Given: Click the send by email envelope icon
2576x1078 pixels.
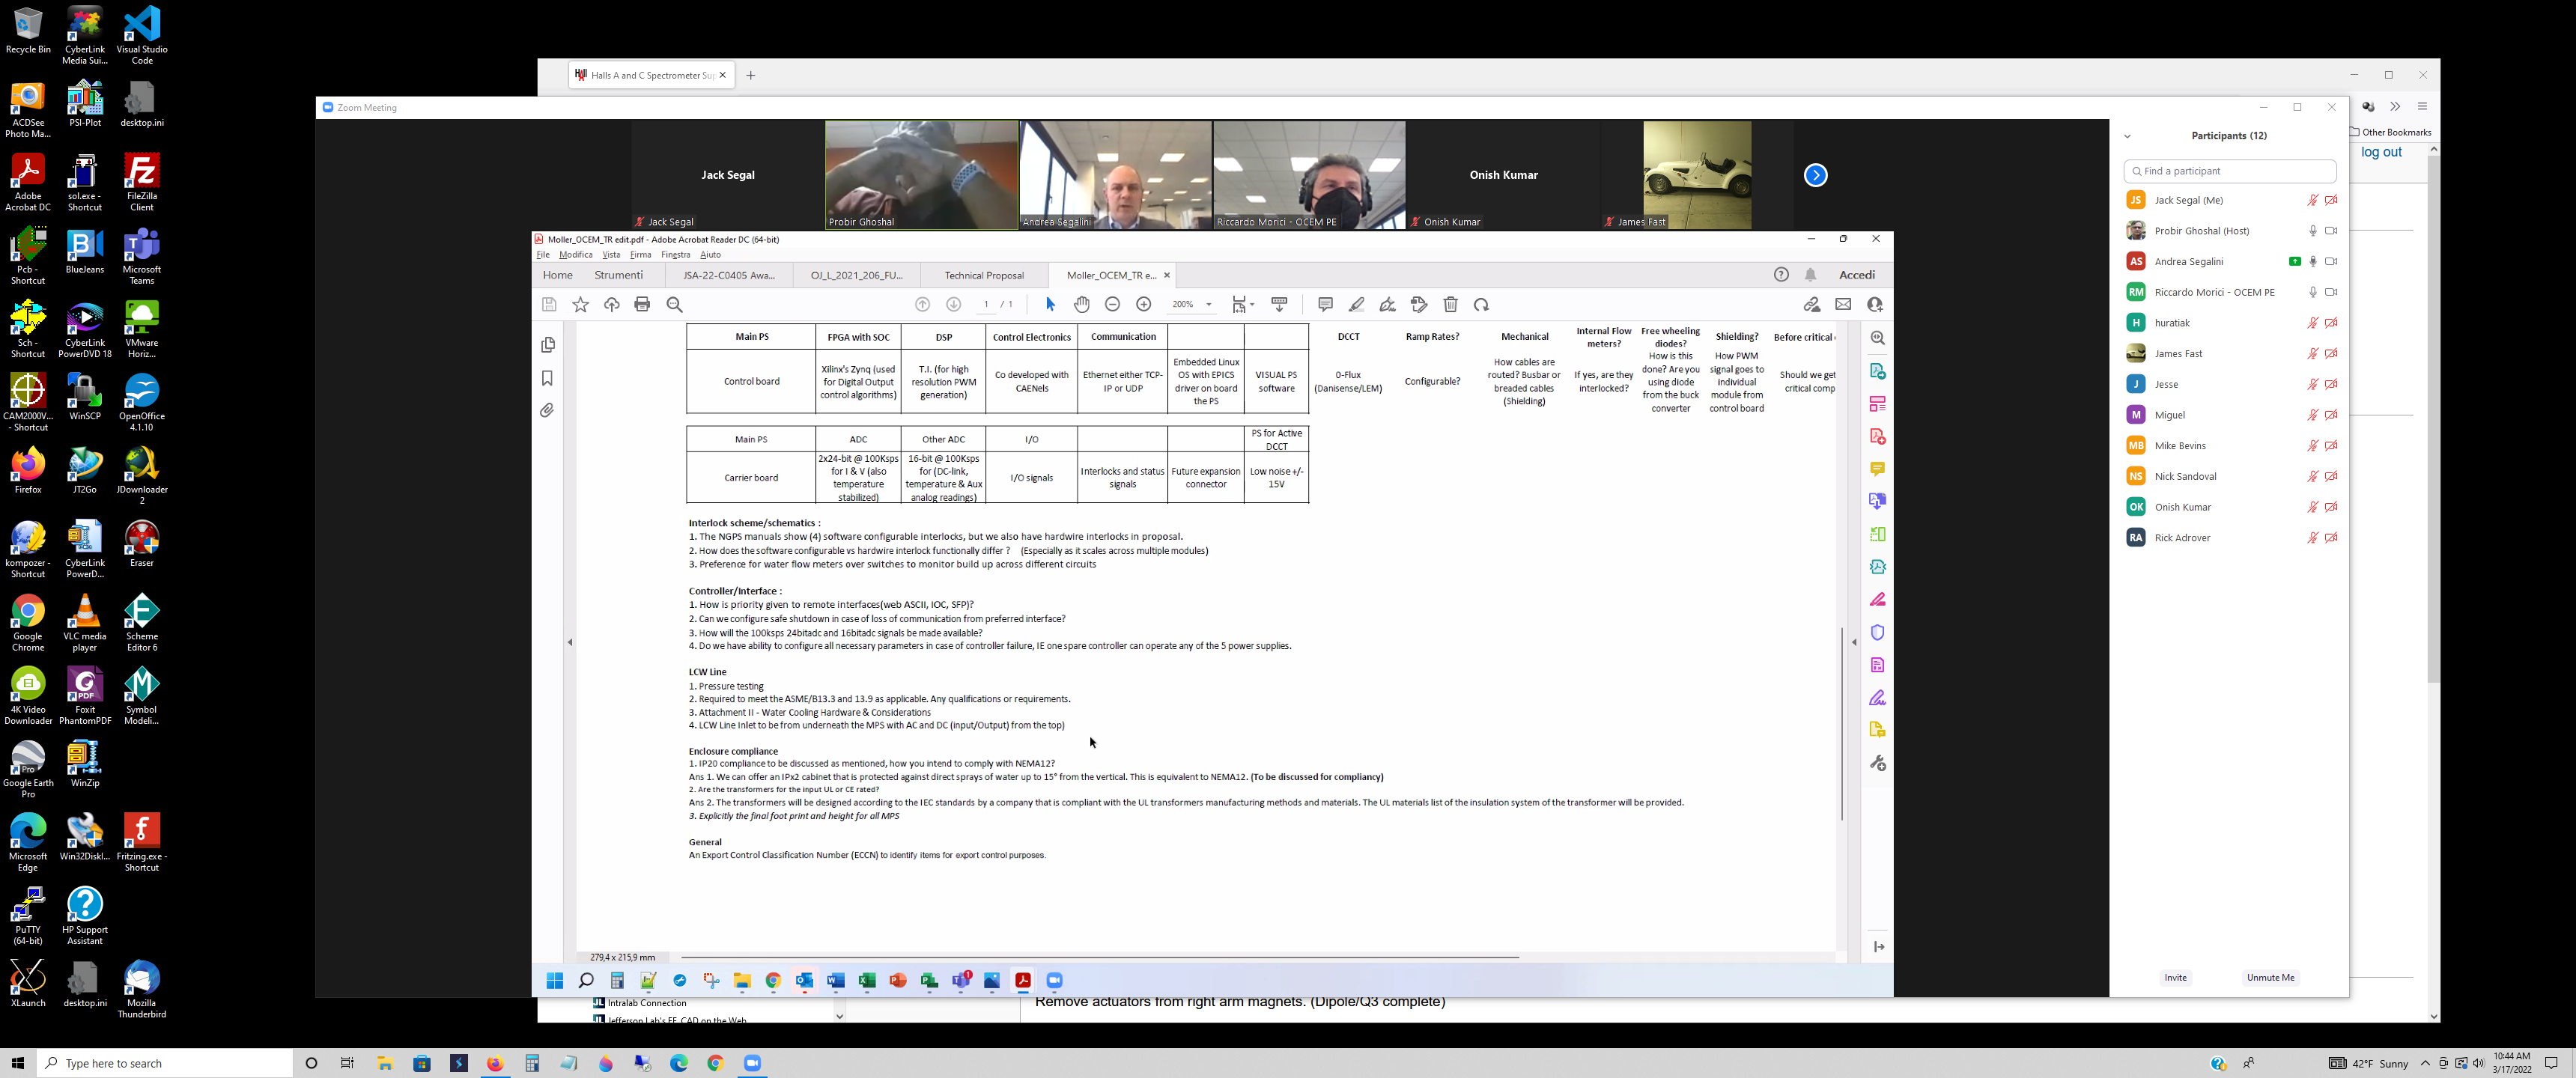Looking at the screenshot, I should pyautogui.click(x=1843, y=304).
